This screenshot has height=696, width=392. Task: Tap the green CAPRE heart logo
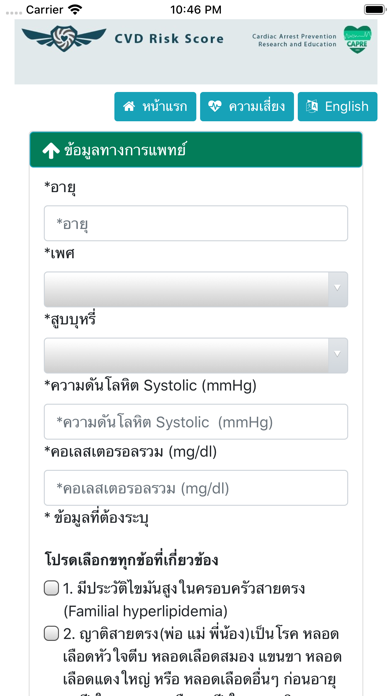(x=357, y=39)
